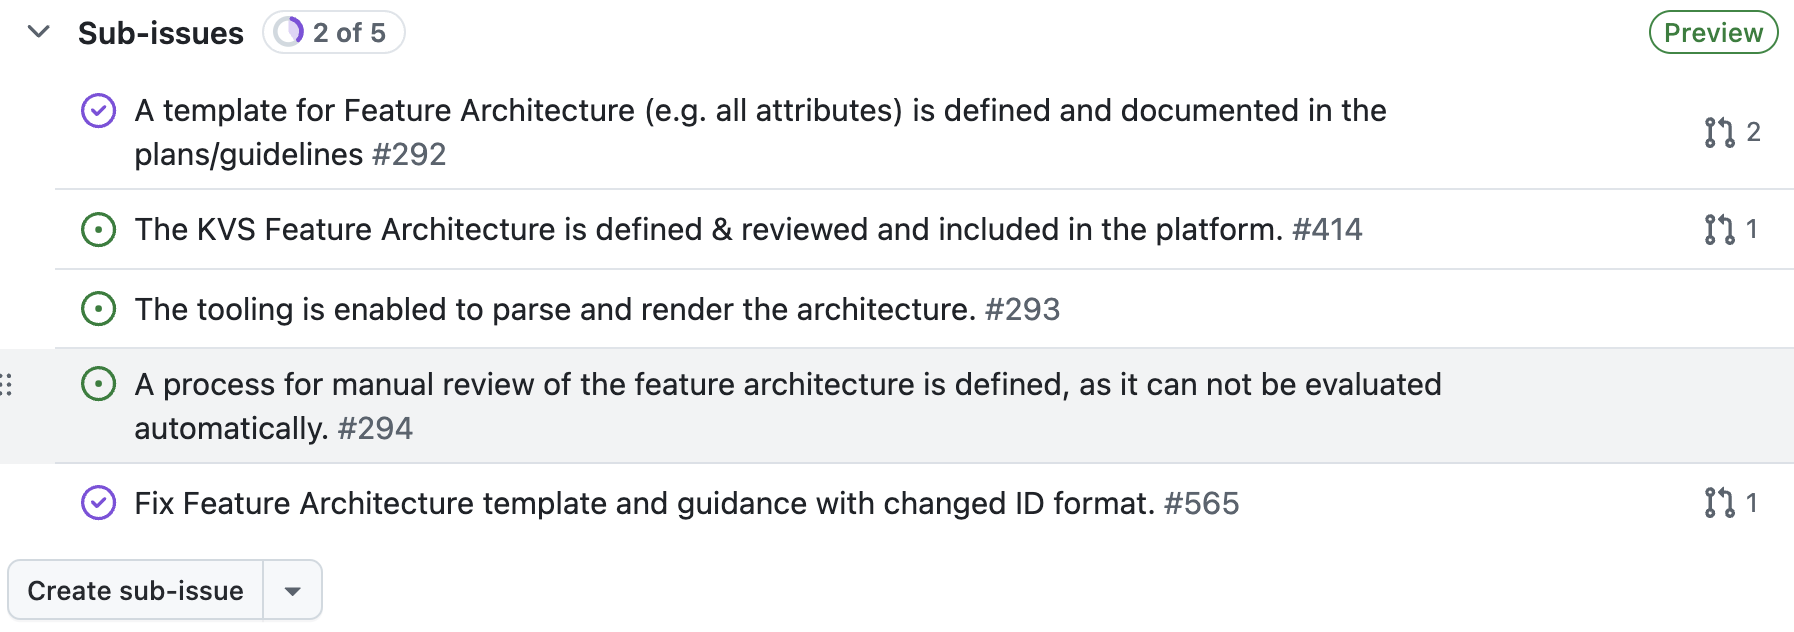The height and width of the screenshot is (632, 1794).
Task: Open sub-issue about Feature Architecture template #292
Action: pyautogui.click(x=760, y=111)
